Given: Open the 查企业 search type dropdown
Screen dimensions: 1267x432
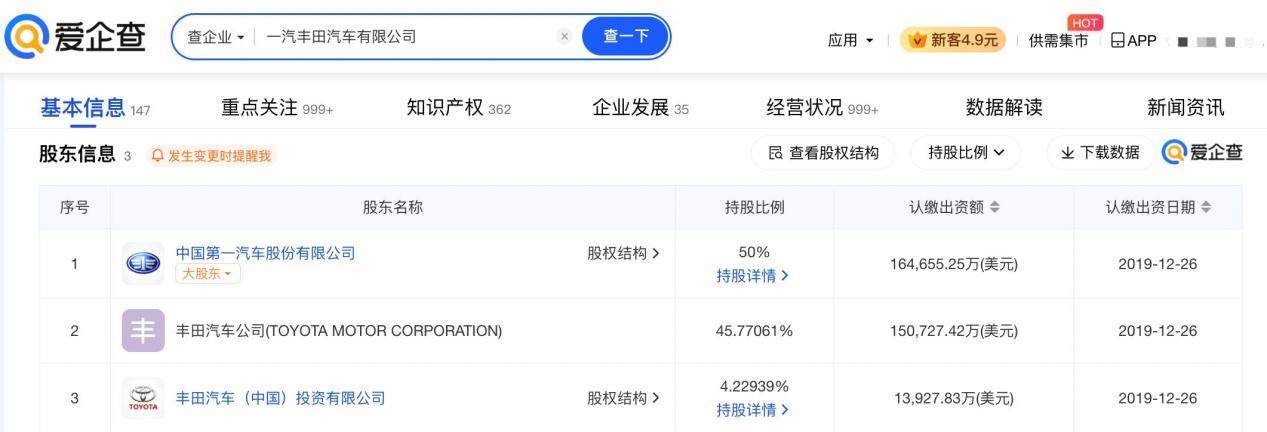Looking at the screenshot, I should (215, 37).
